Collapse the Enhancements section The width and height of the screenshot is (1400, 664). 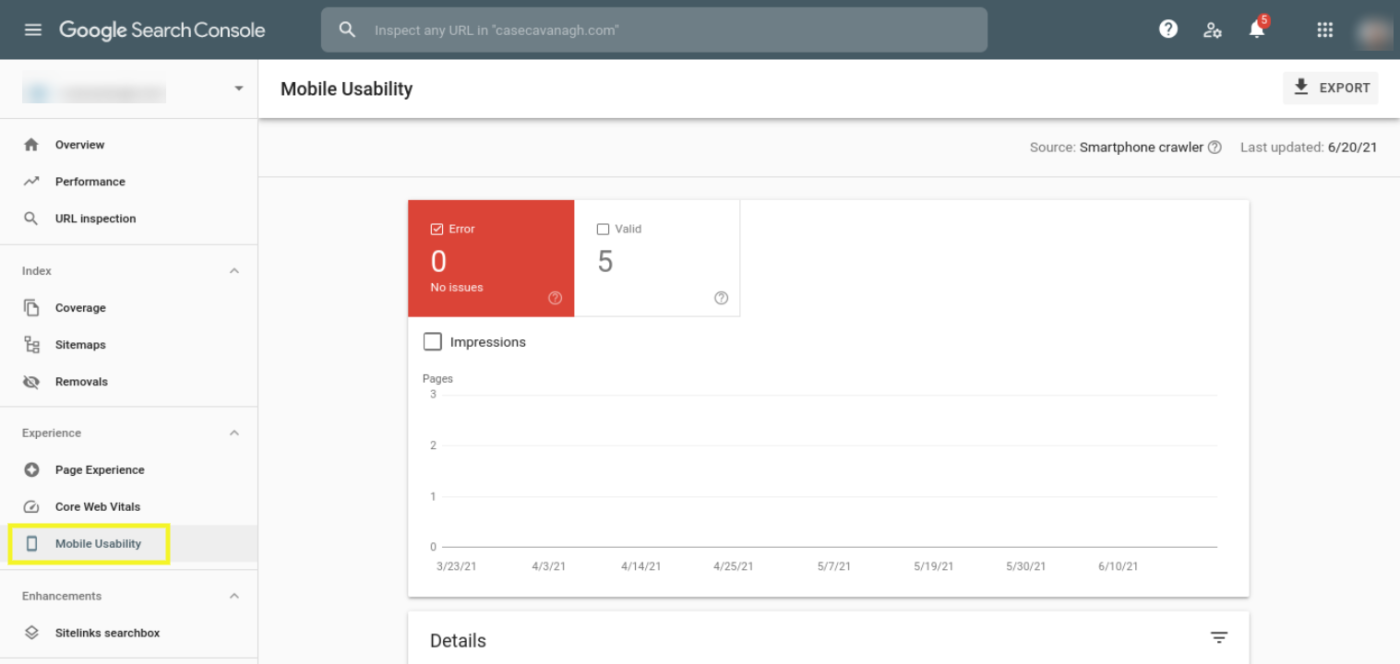[x=234, y=596]
